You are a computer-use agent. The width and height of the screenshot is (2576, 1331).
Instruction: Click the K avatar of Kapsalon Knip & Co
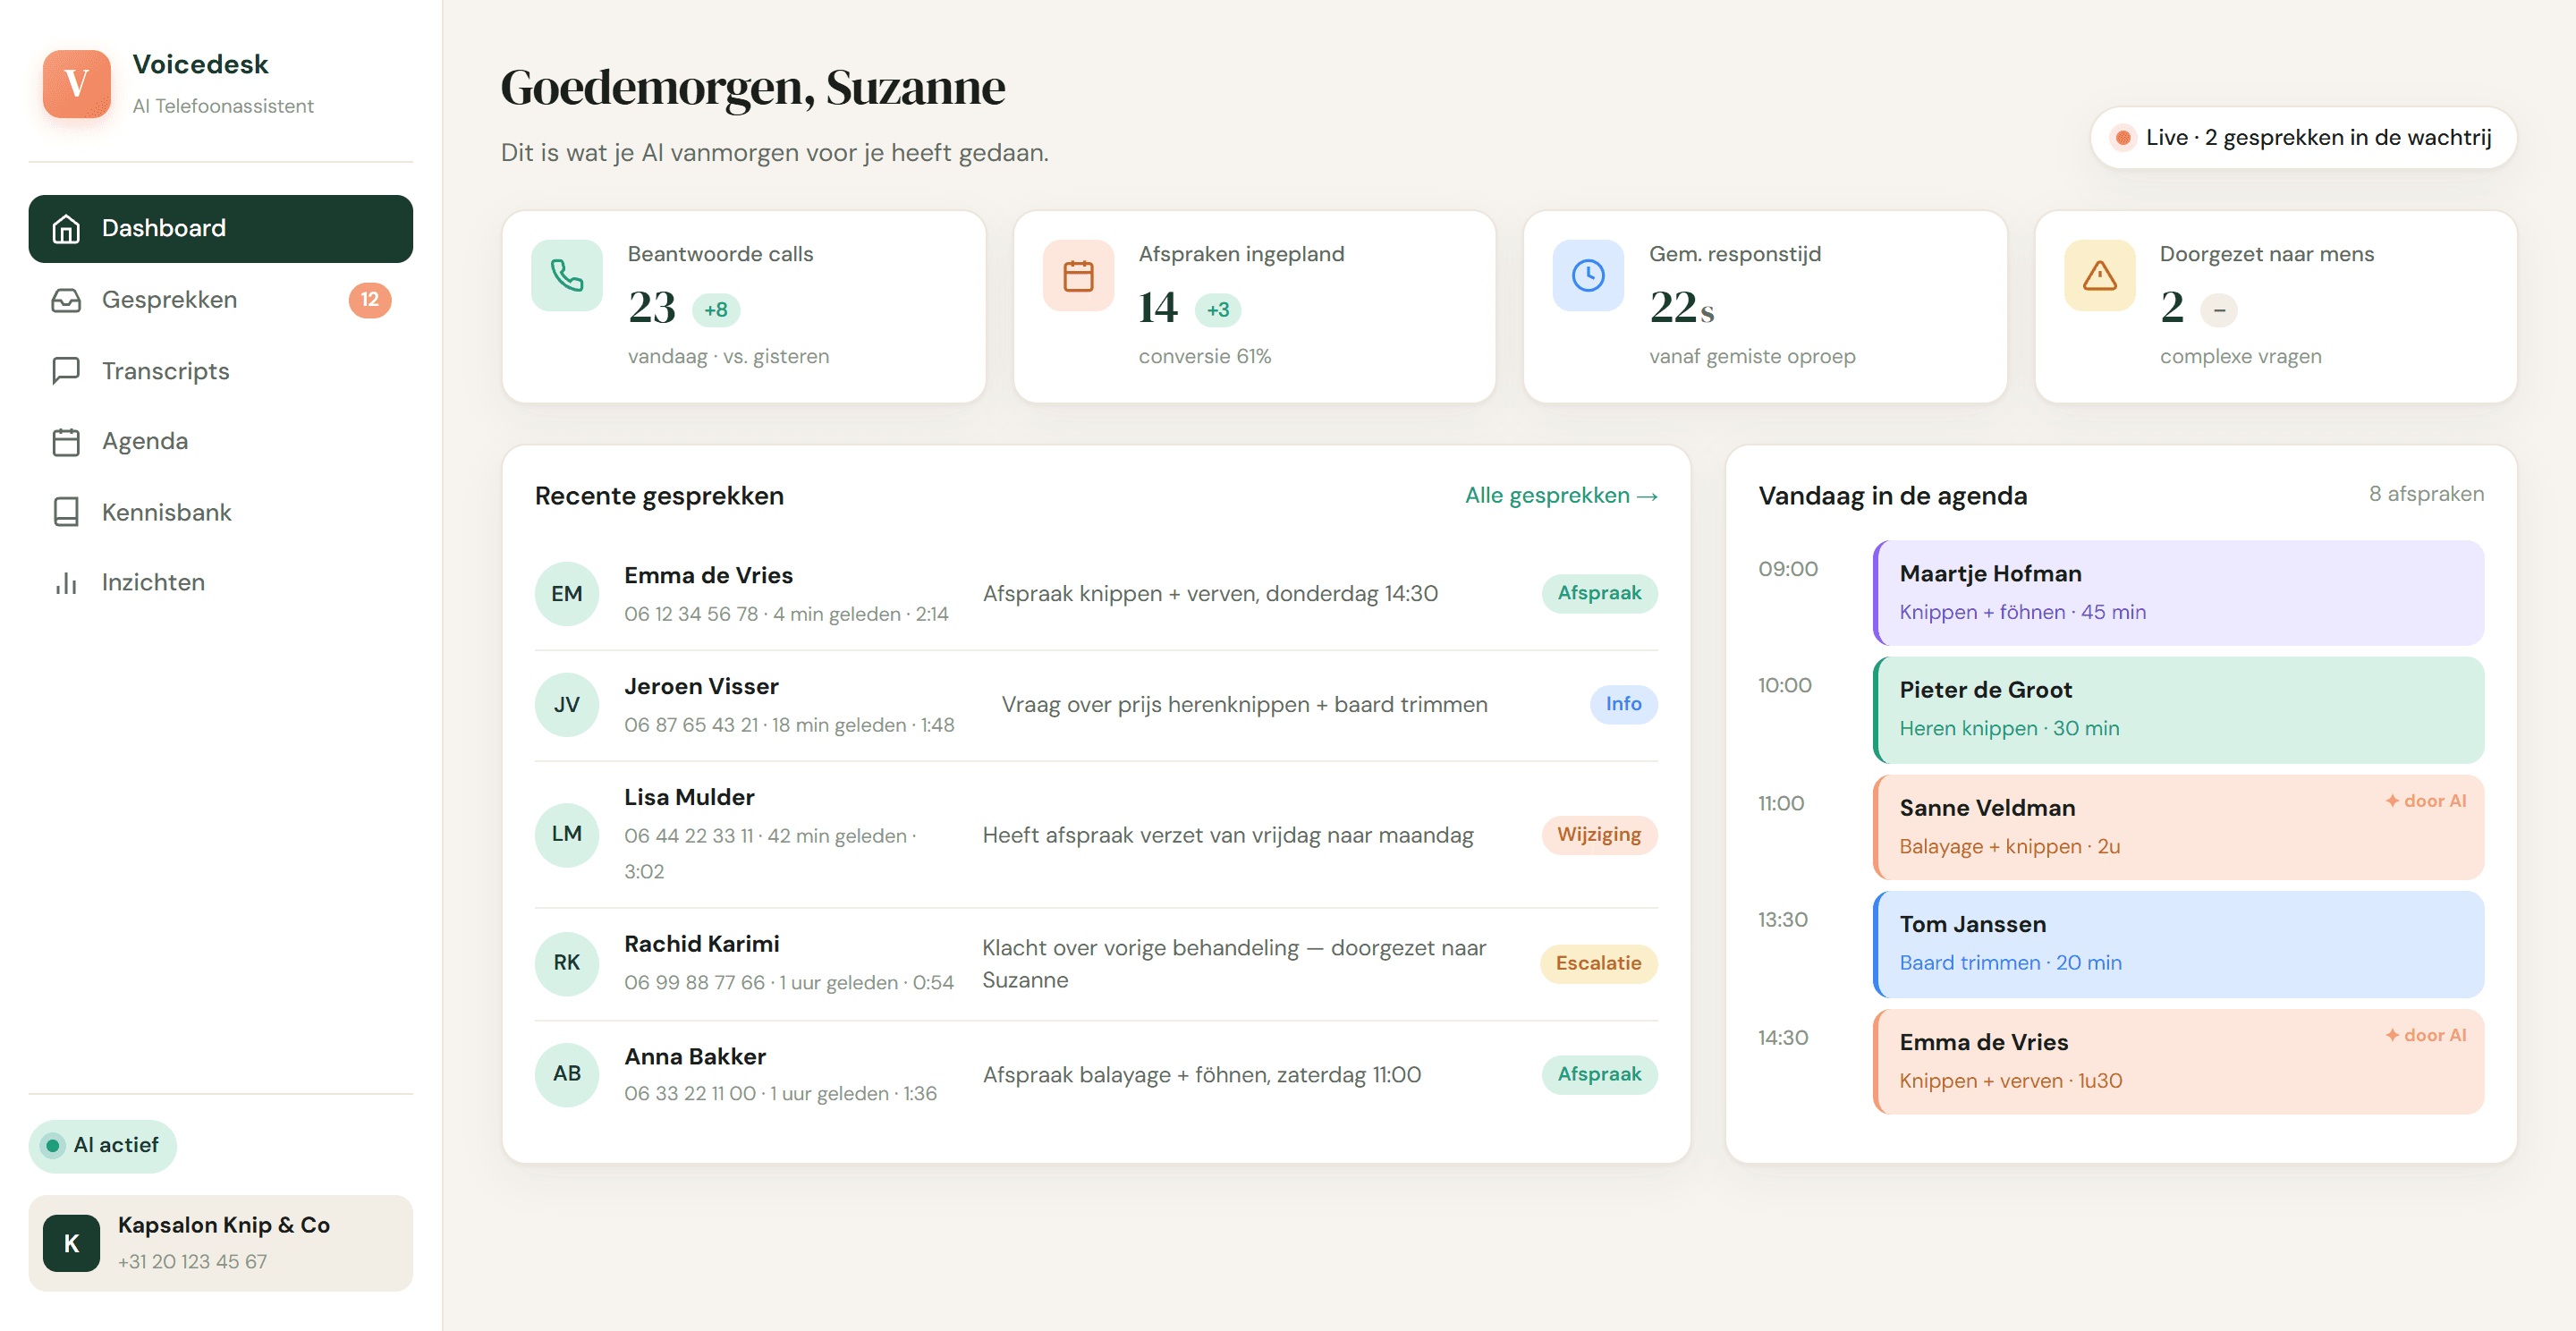[71, 1243]
